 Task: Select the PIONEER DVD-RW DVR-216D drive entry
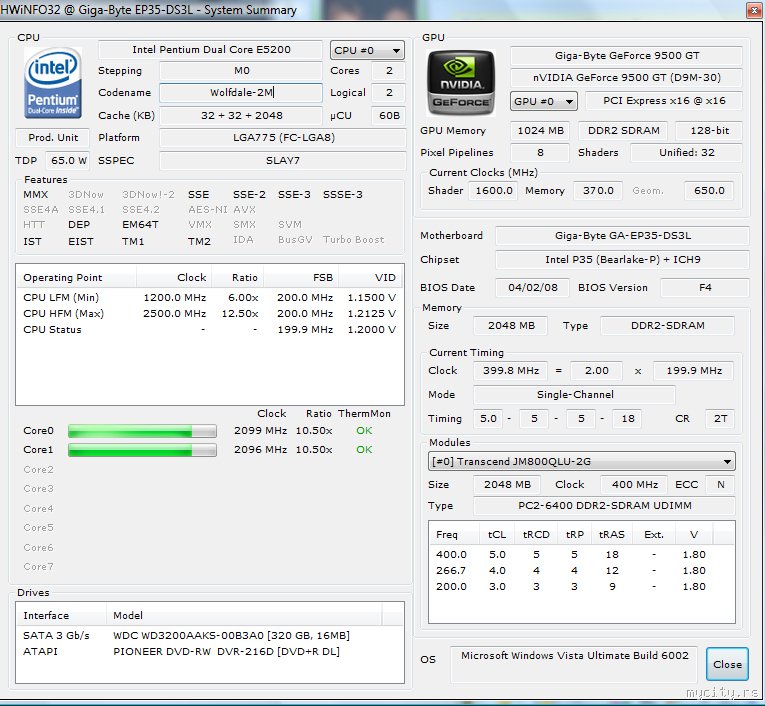click(210, 651)
